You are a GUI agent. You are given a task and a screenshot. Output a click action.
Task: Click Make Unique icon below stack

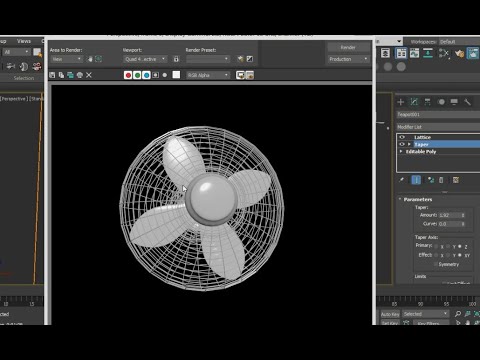point(431,180)
